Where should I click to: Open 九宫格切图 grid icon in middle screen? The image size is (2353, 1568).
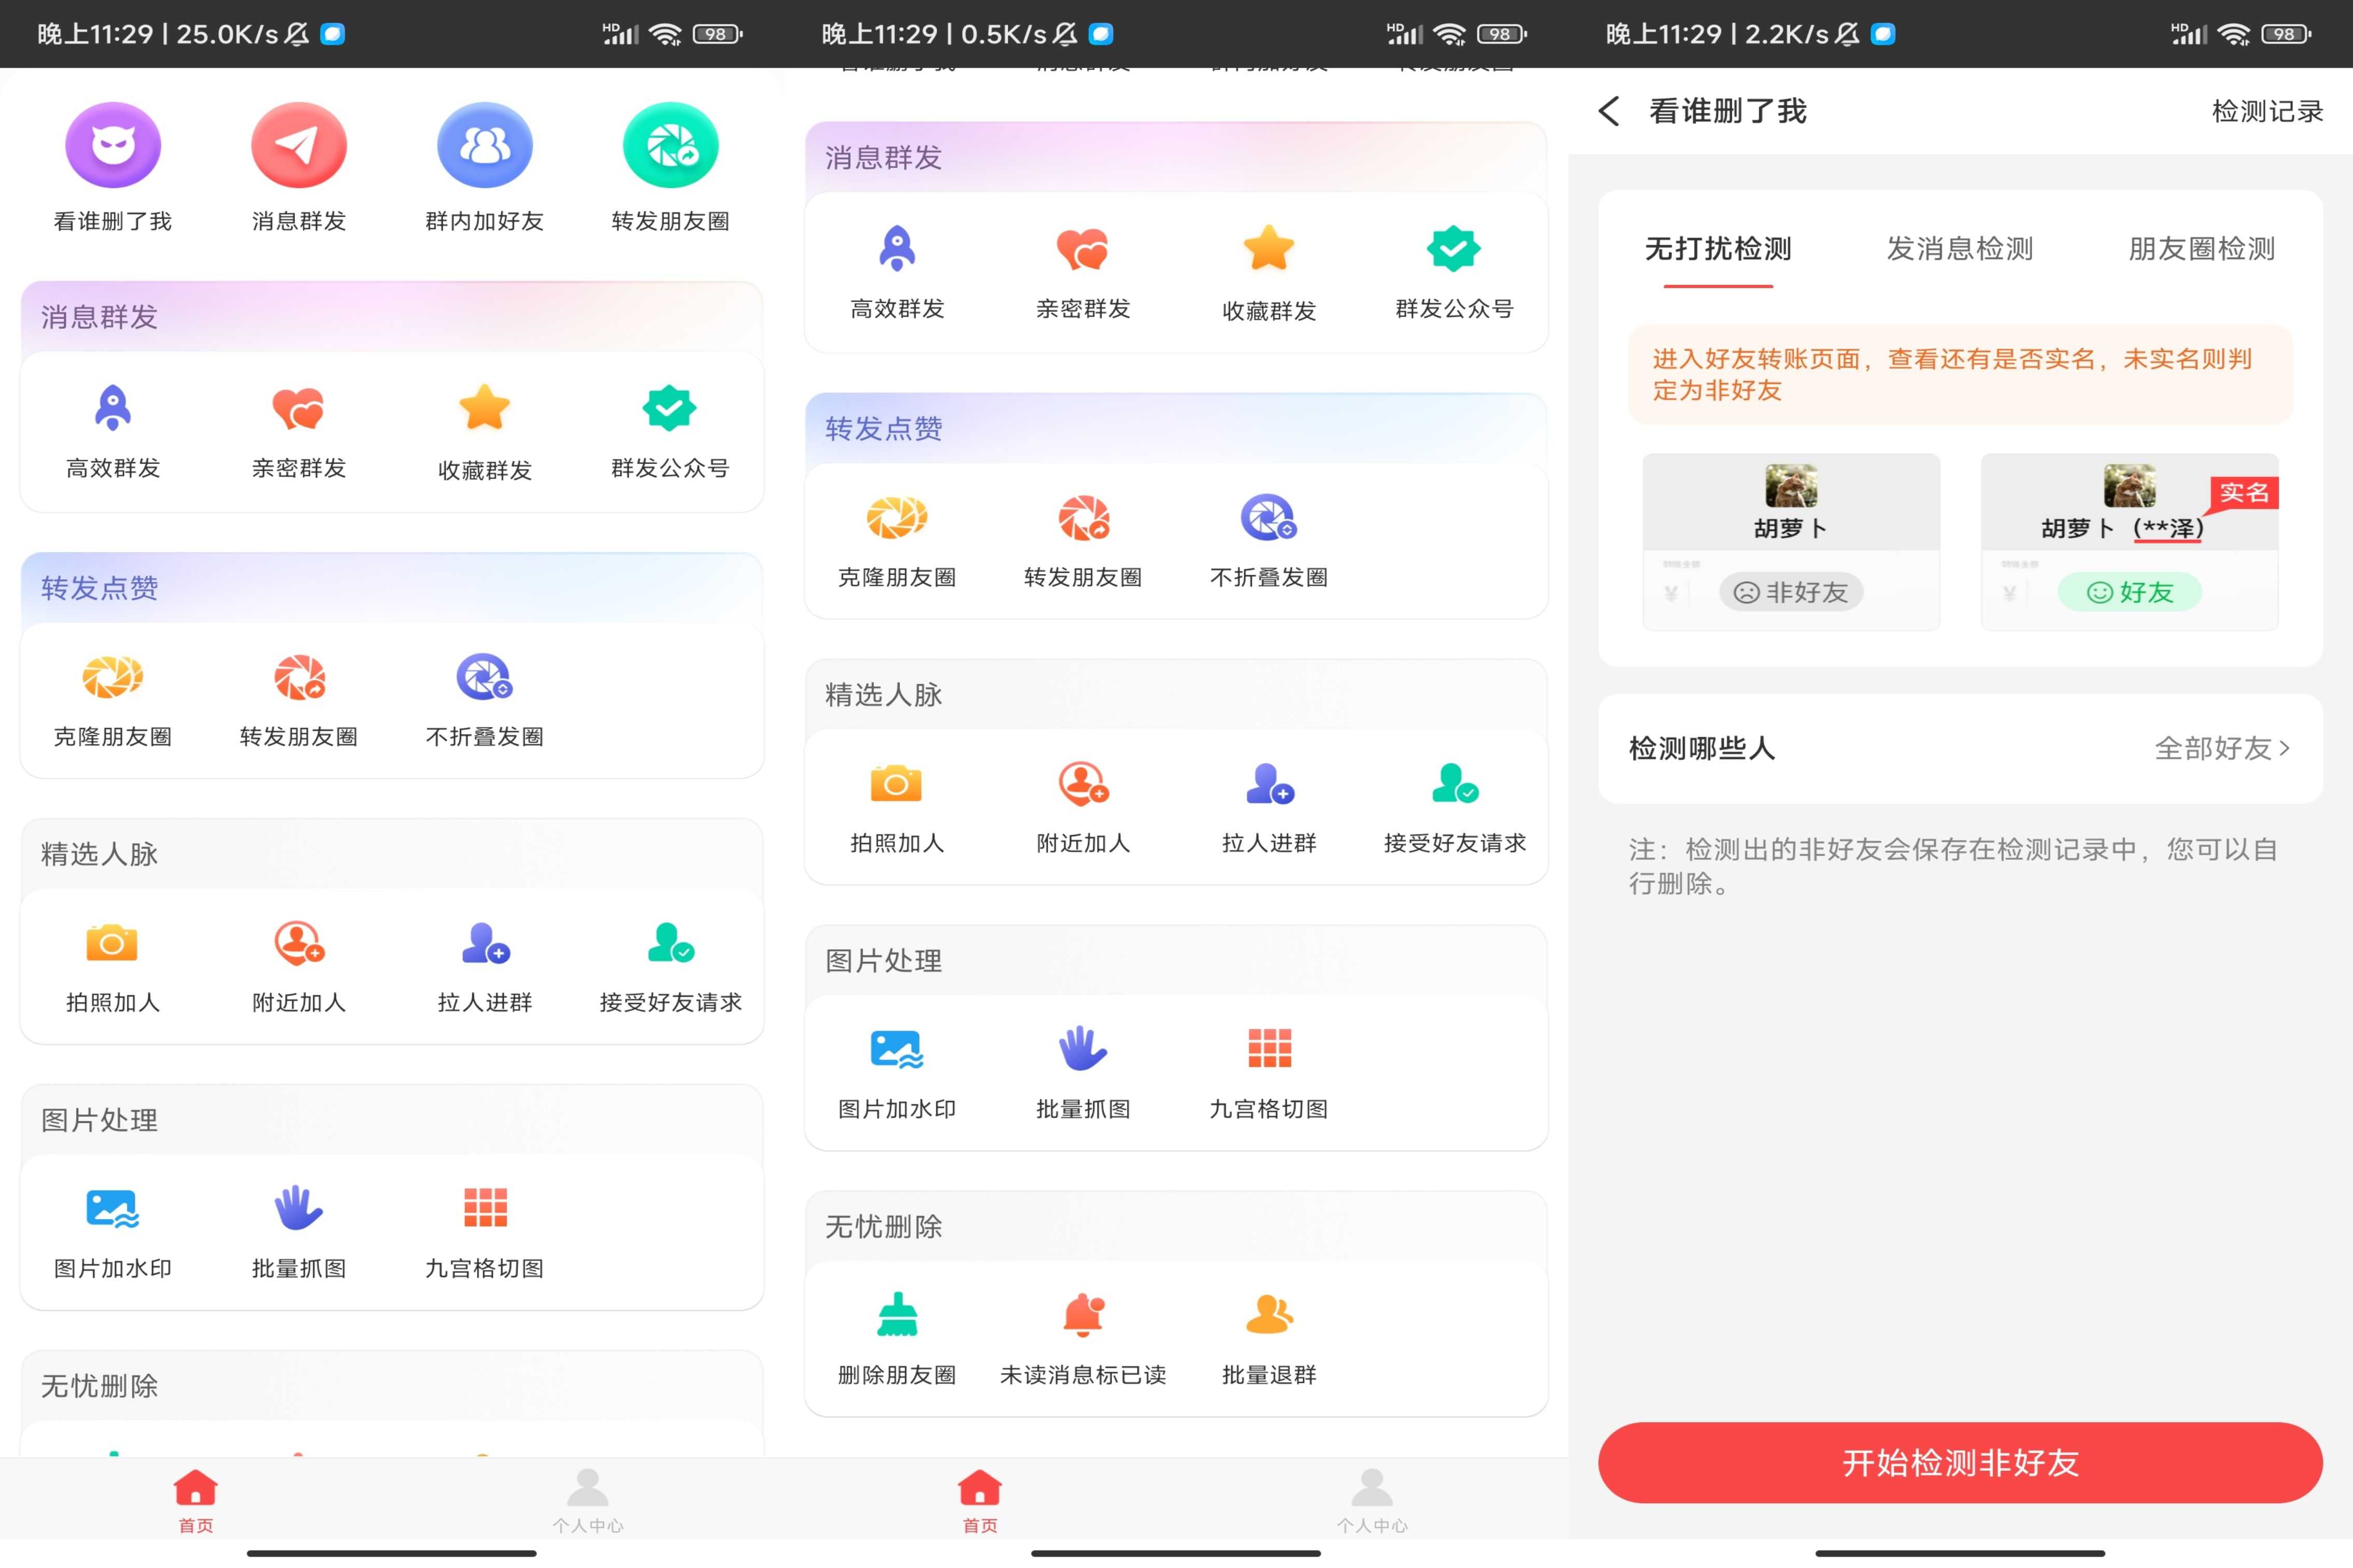[x=1269, y=1049]
